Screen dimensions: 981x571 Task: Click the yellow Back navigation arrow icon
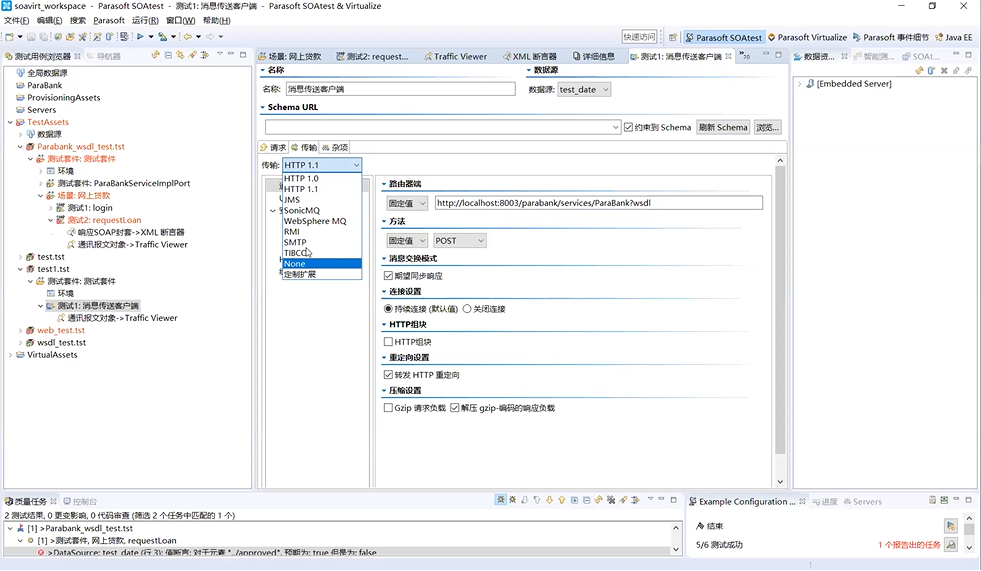[187, 37]
